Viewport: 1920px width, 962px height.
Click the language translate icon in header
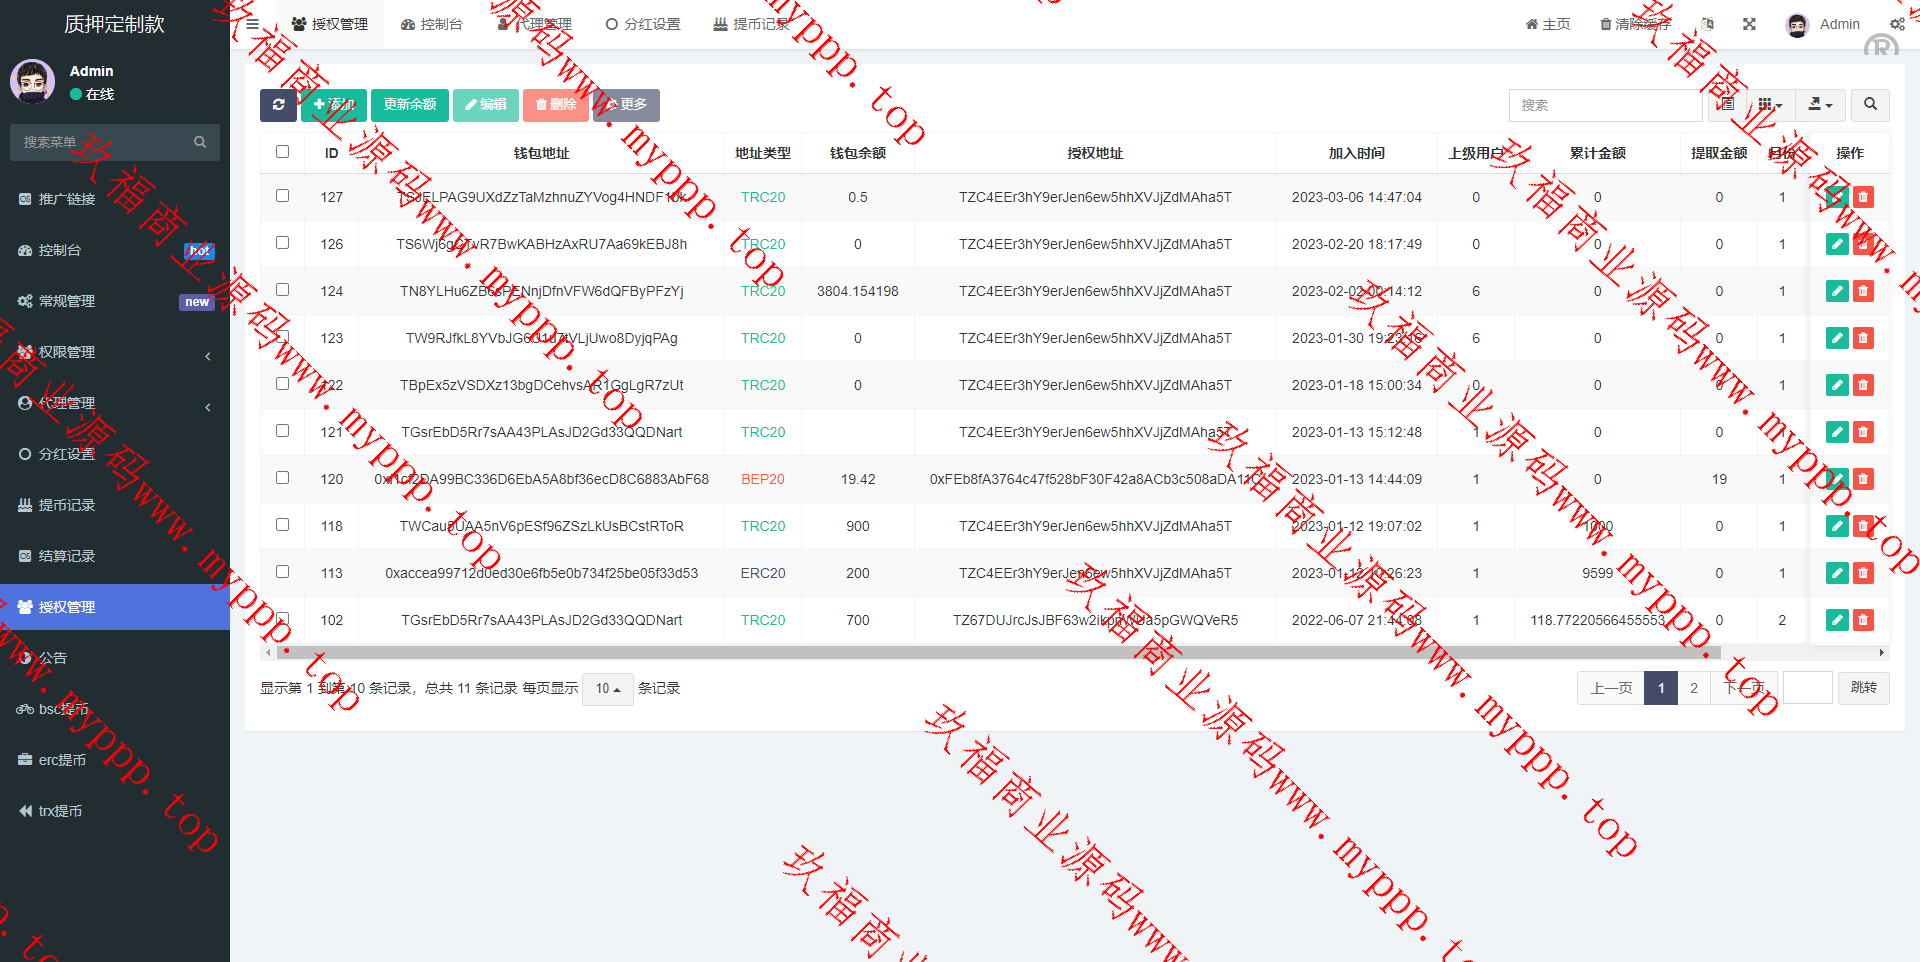coord(1707,24)
